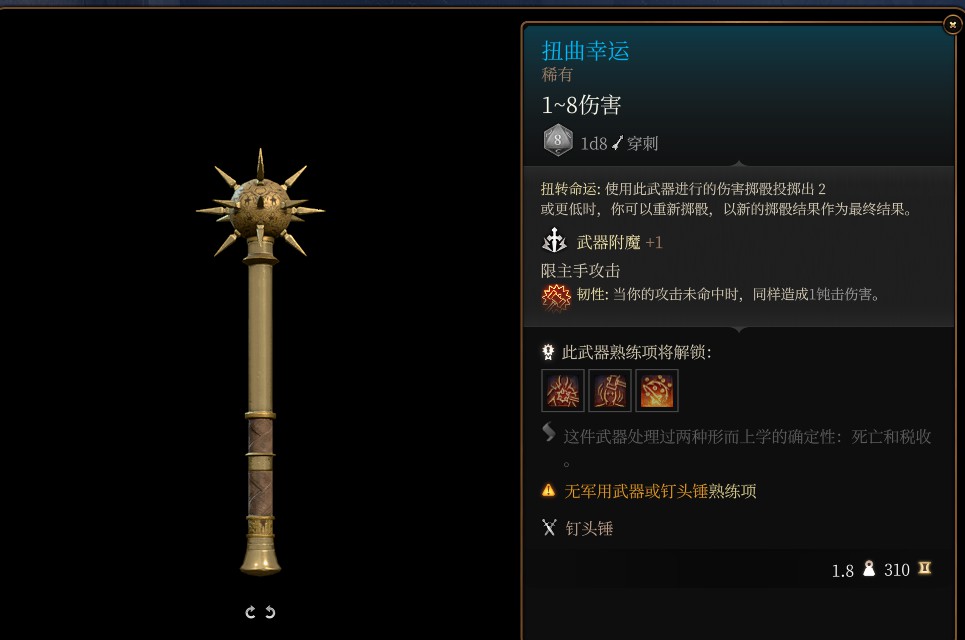965x640 pixels.
Task: Click the spiked mace head model
Action: (260, 203)
